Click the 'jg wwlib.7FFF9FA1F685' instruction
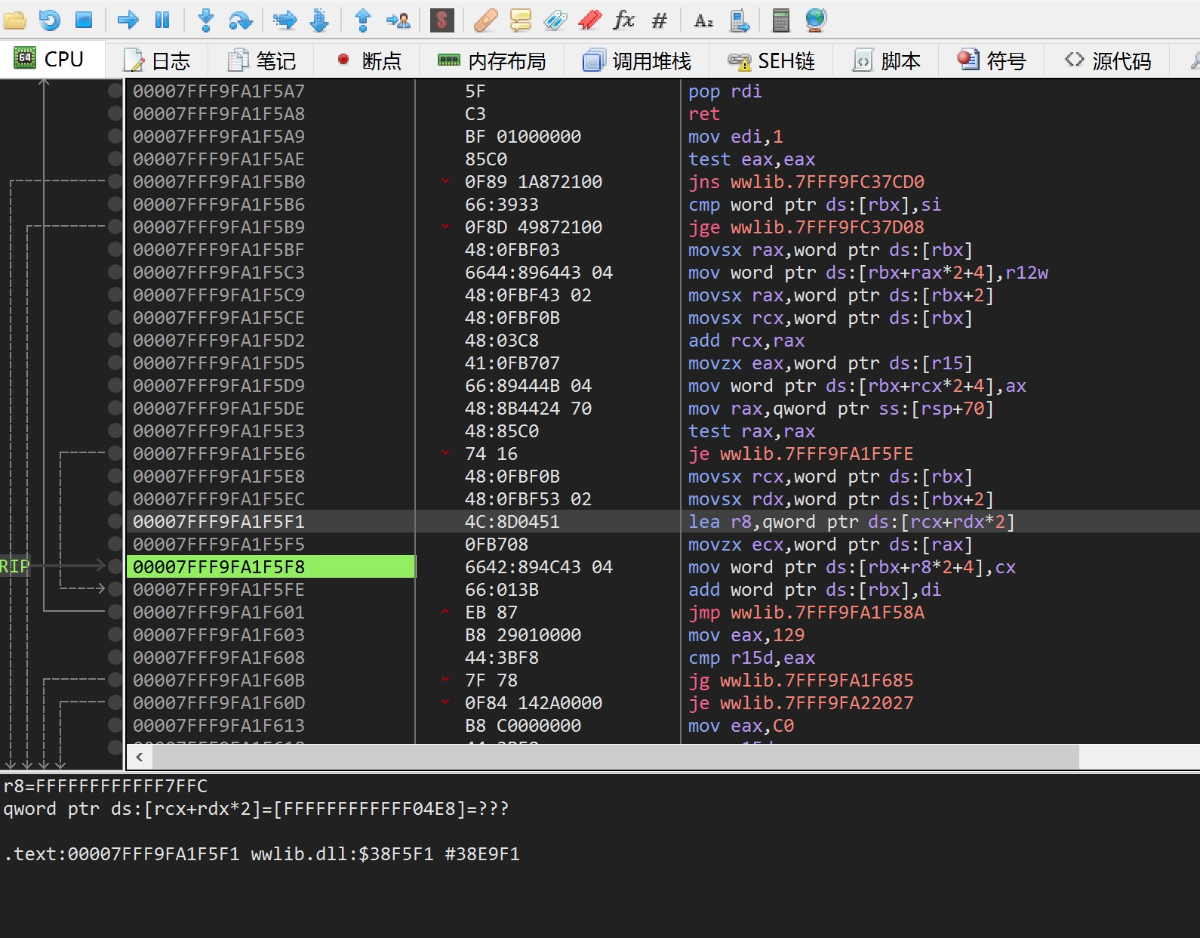 pyautogui.click(x=800, y=680)
